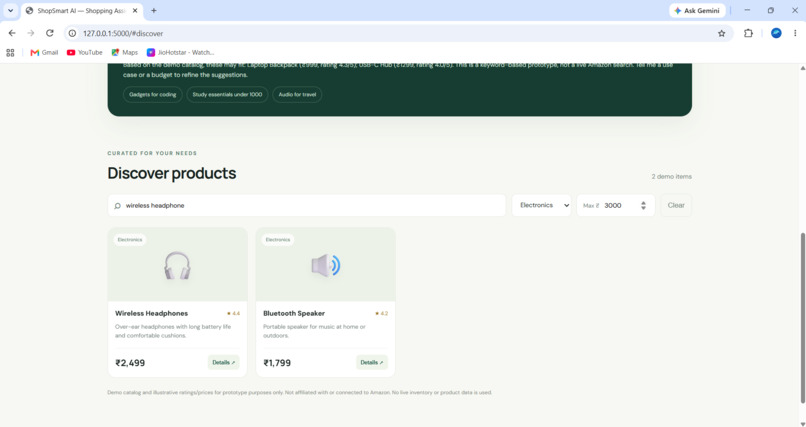Select 'Study essentials under 1000' chip

[x=227, y=95]
